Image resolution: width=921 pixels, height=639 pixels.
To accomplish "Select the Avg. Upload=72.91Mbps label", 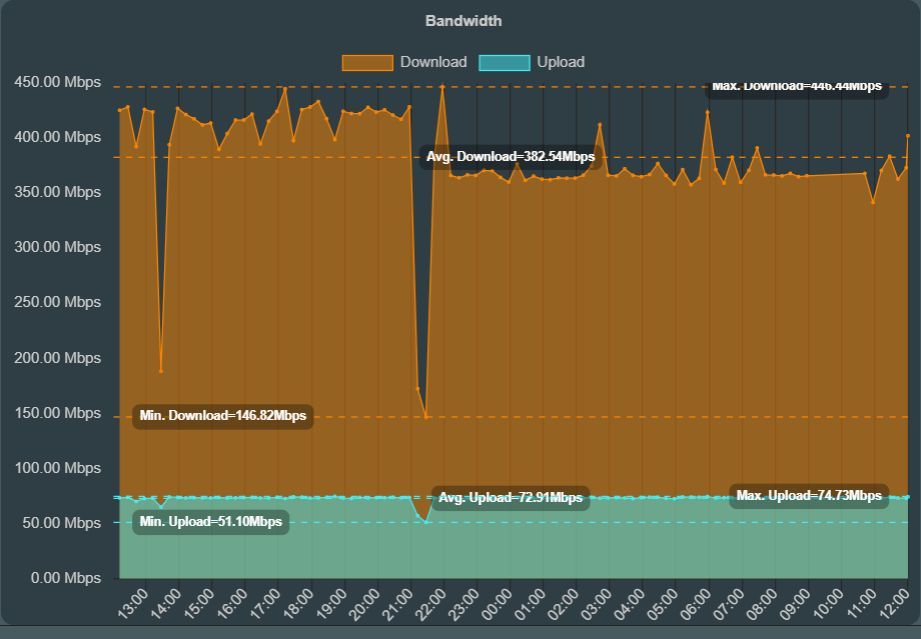I will click(510, 498).
